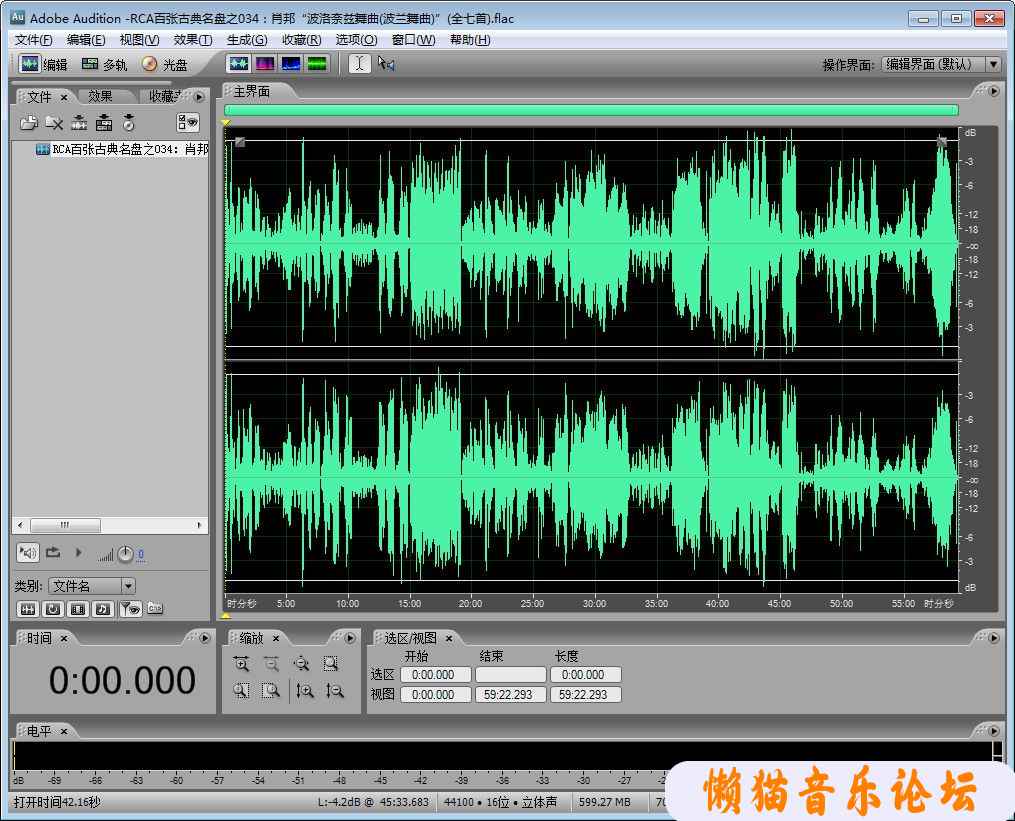Open the 选区/视图 panel options menu arrow
This screenshot has height=821, width=1015.
[994, 638]
